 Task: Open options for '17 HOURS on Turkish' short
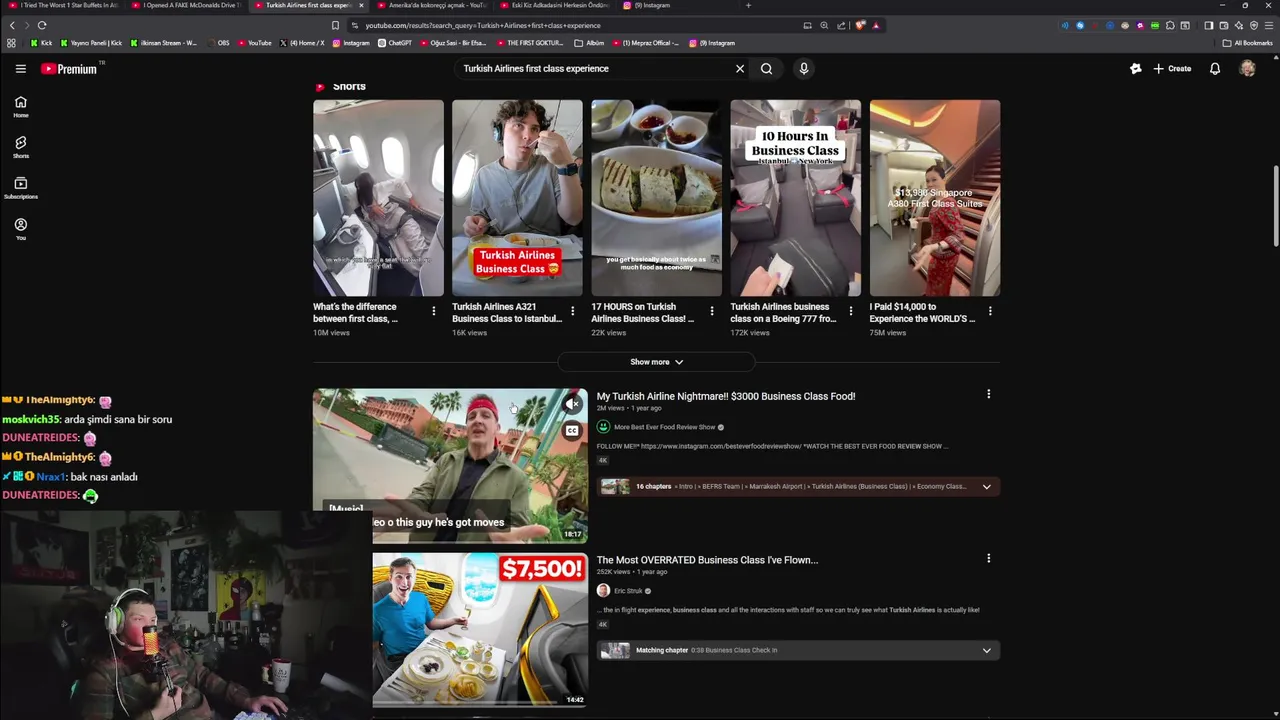[x=711, y=311]
